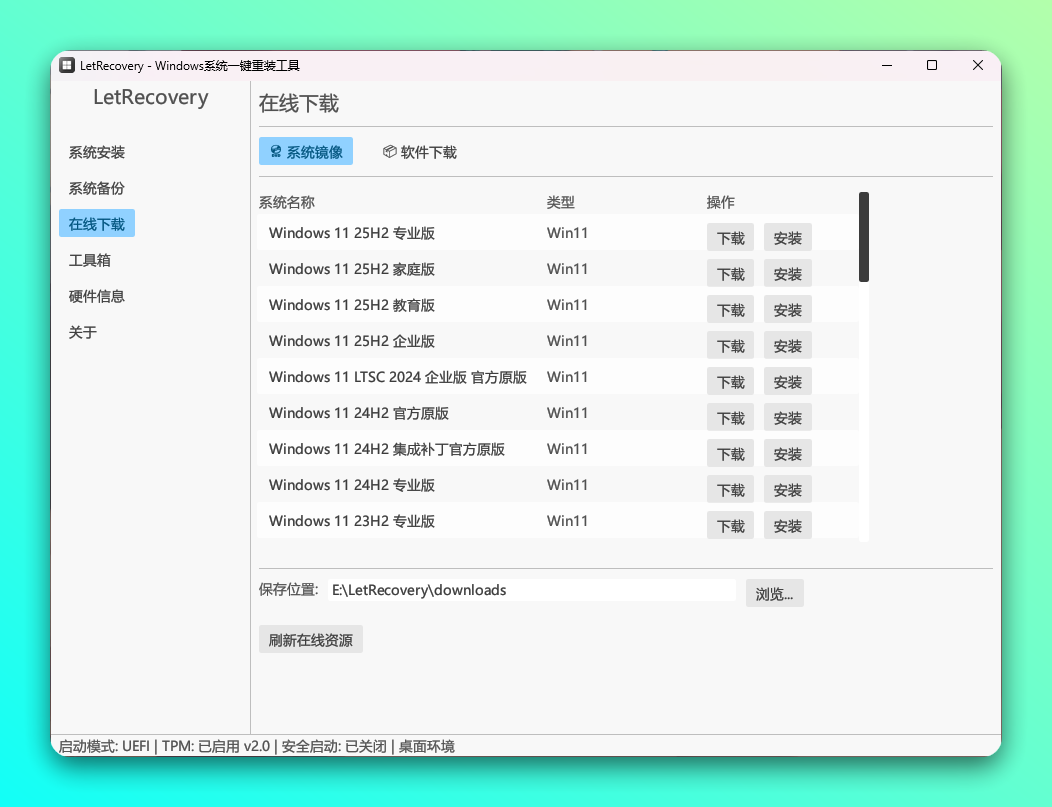Viewport: 1052px width, 807px height.
Task: Click the 浏览... button for save location
Action: click(774, 592)
